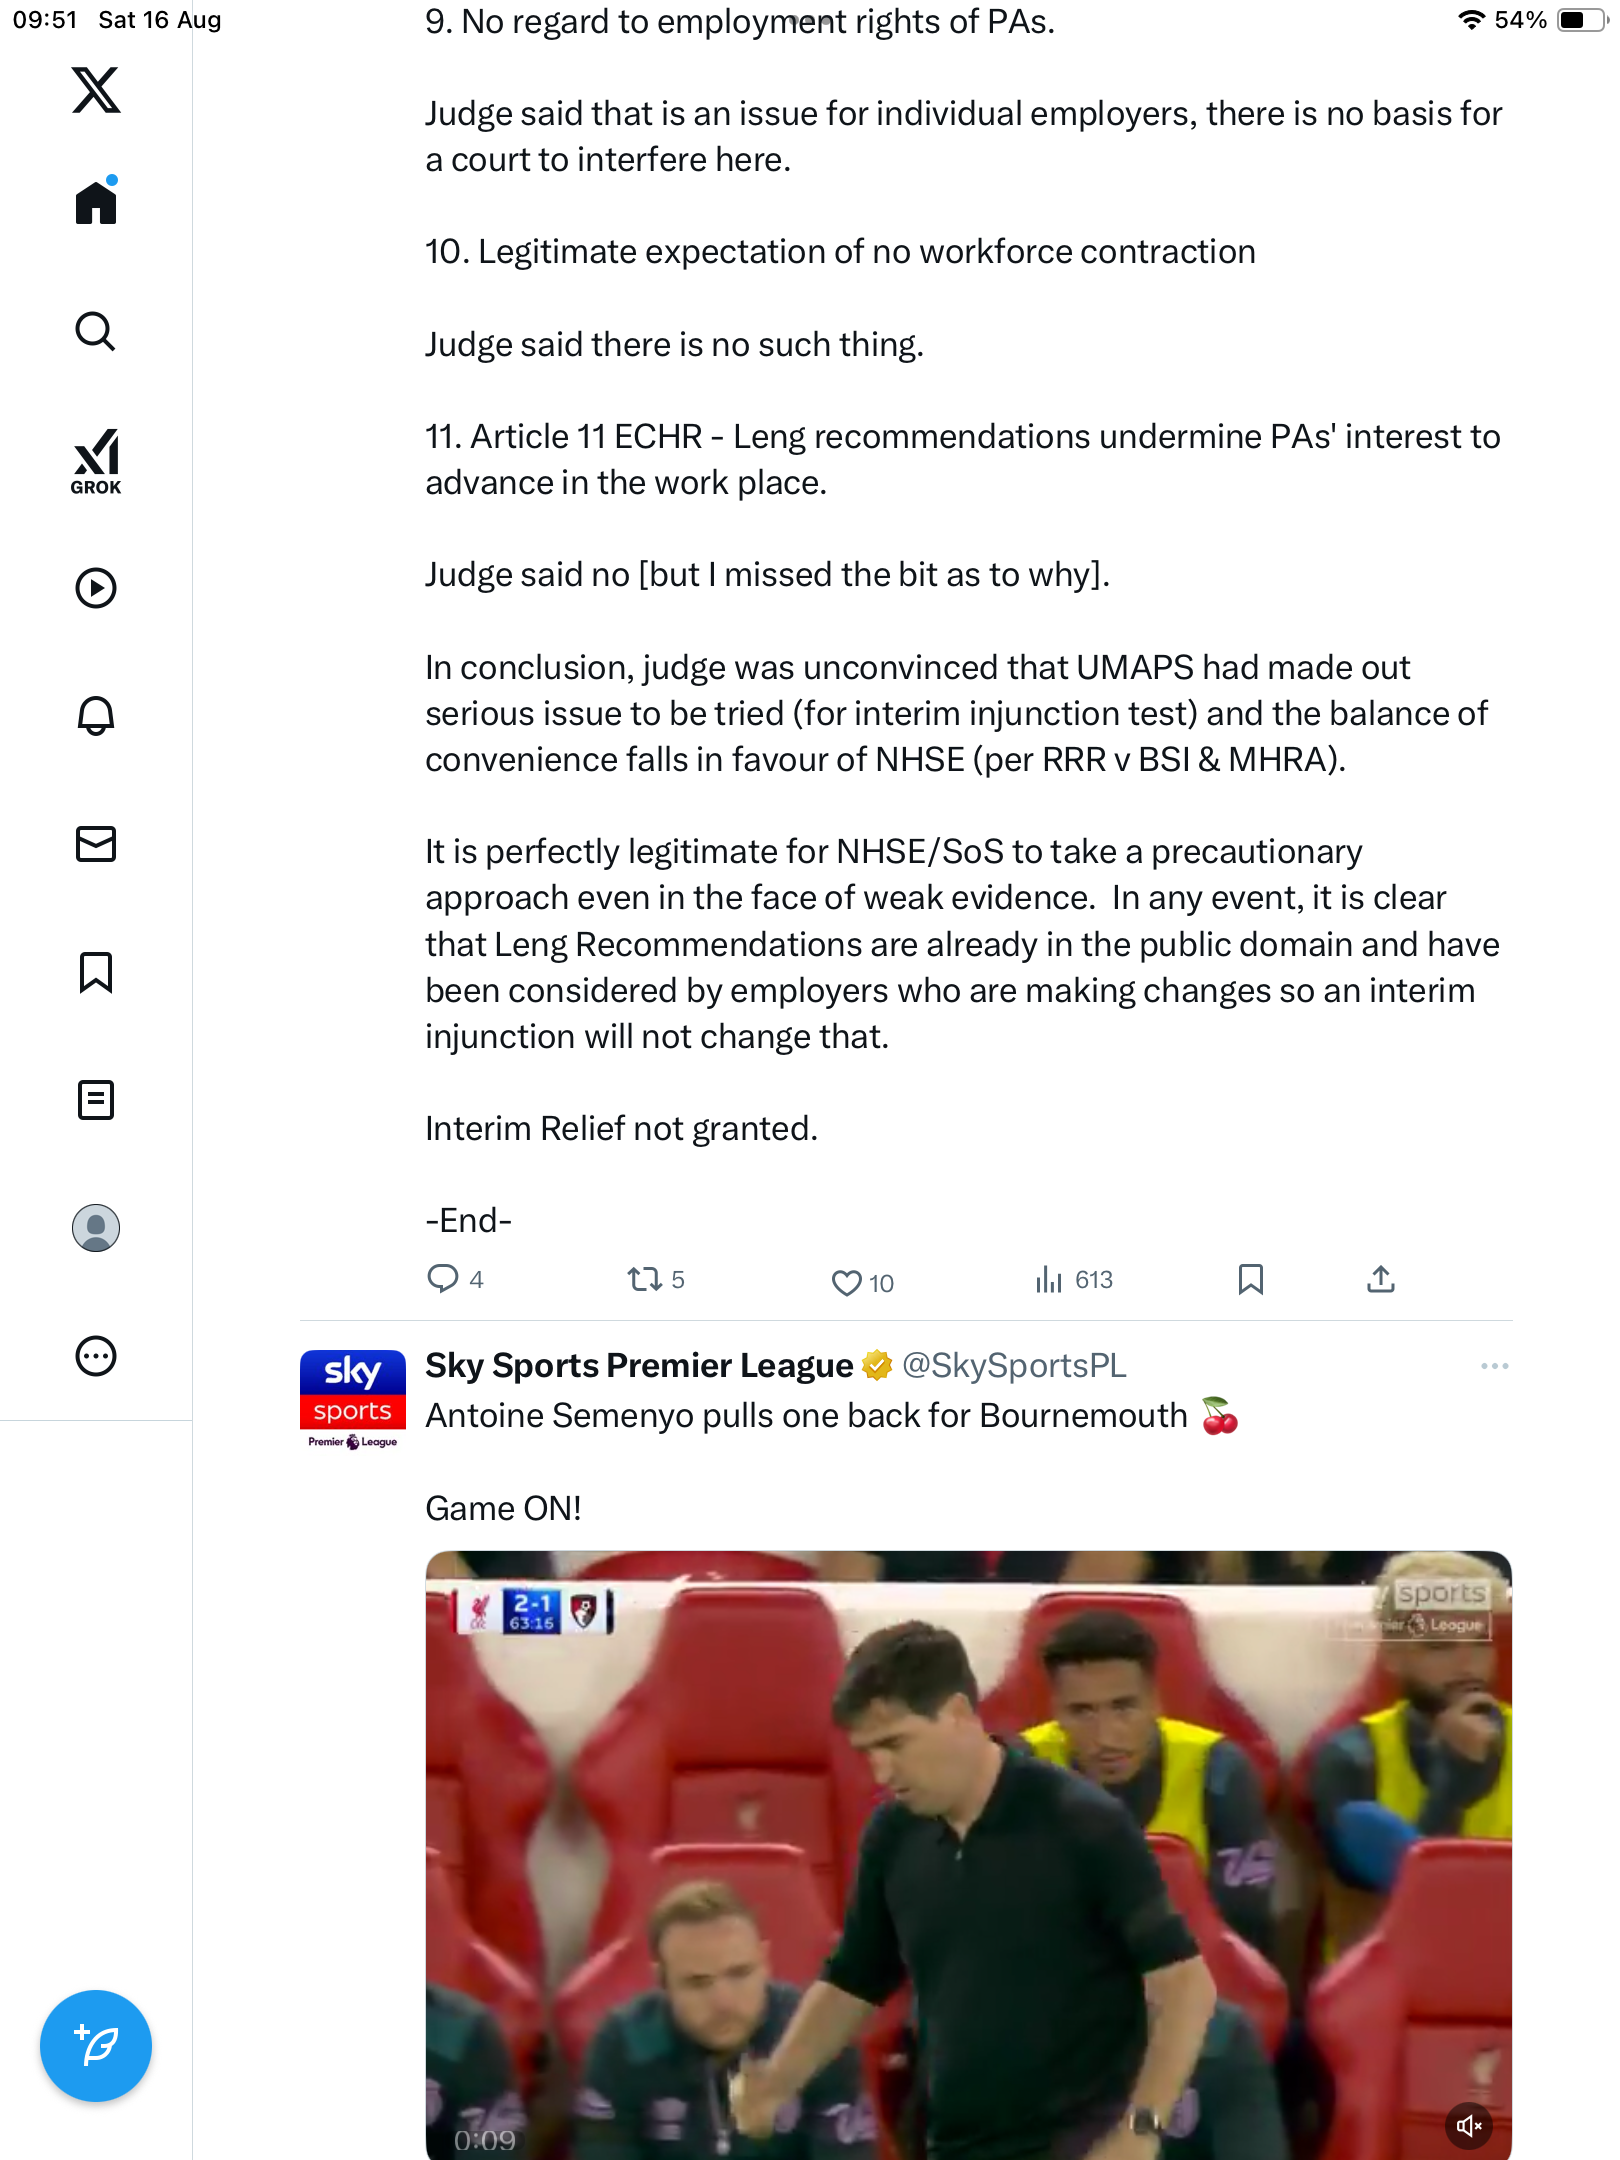The image size is (1620, 2160).
Task: Share the Interim Relief post
Action: [1381, 1279]
